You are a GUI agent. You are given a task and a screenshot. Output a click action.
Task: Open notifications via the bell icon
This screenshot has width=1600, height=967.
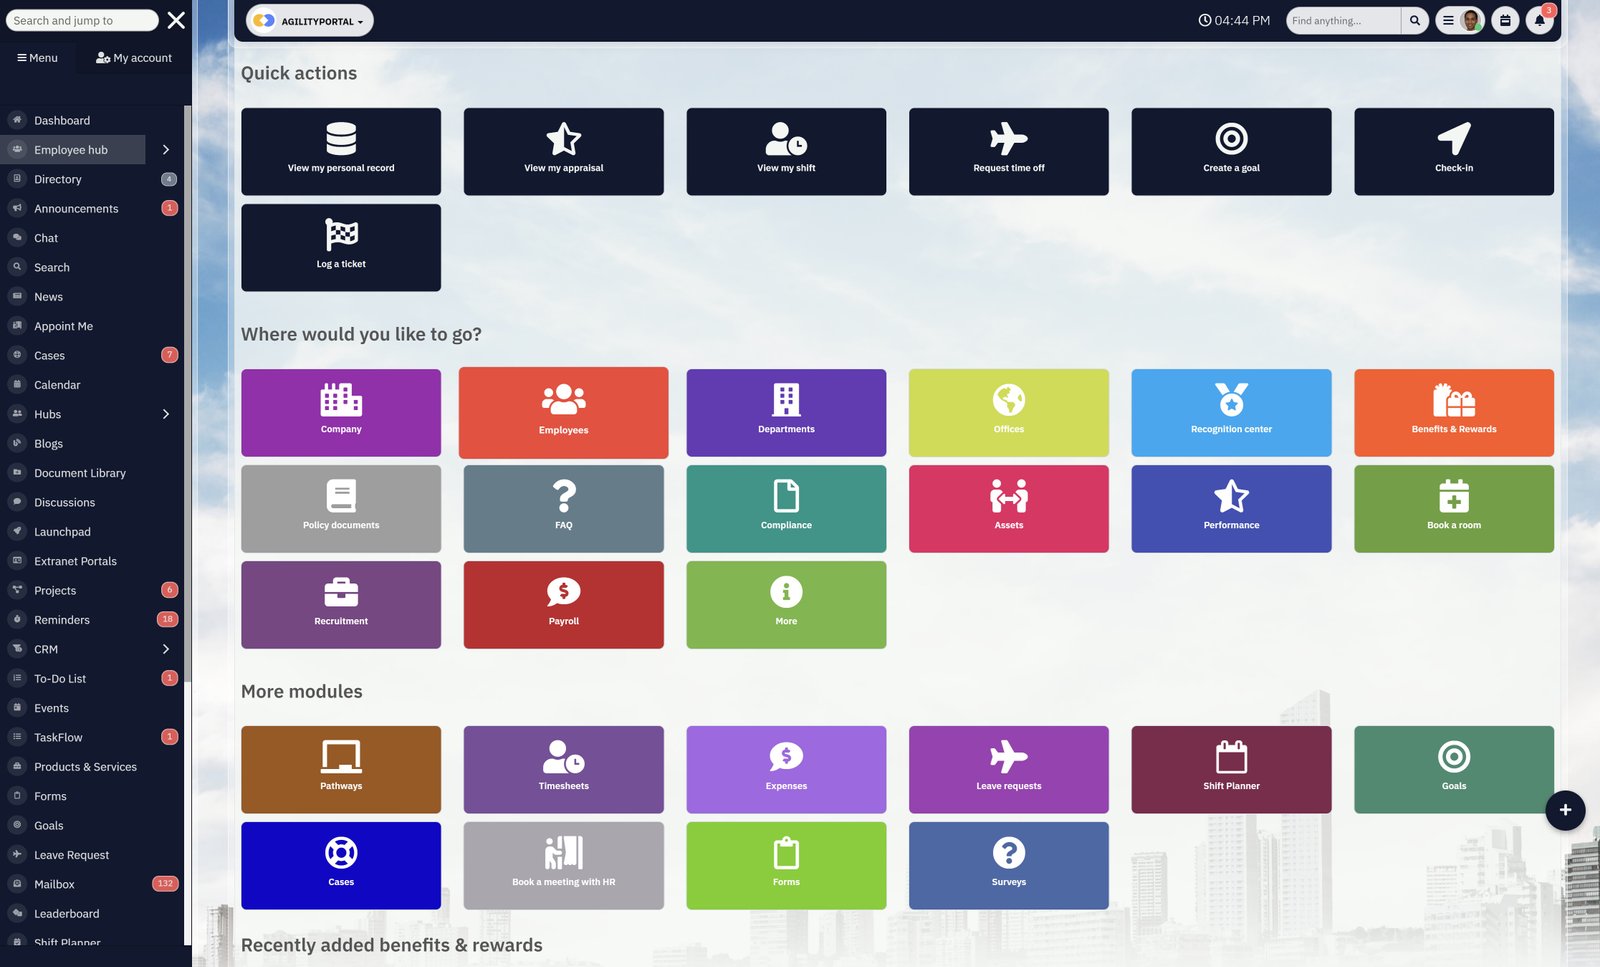[1539, 20]
